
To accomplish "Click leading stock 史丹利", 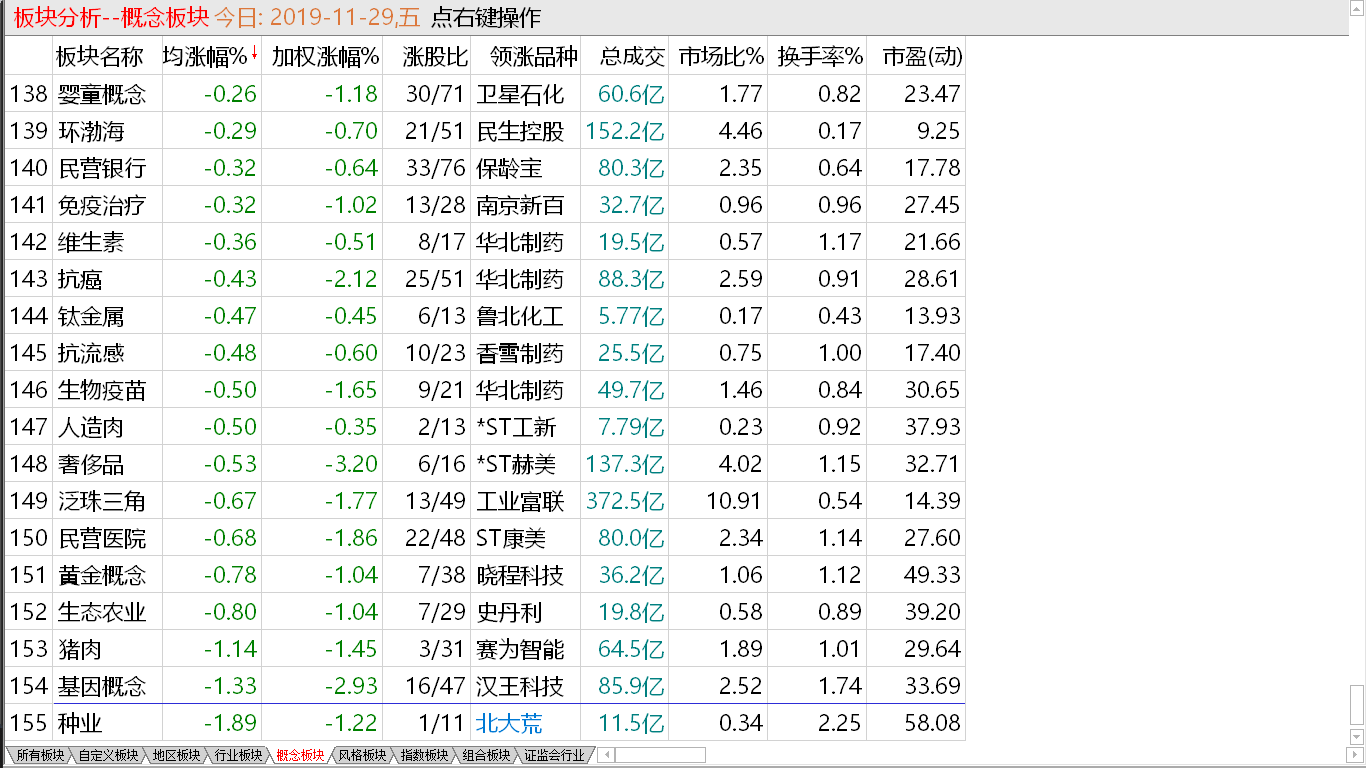I will coord(510,612).
